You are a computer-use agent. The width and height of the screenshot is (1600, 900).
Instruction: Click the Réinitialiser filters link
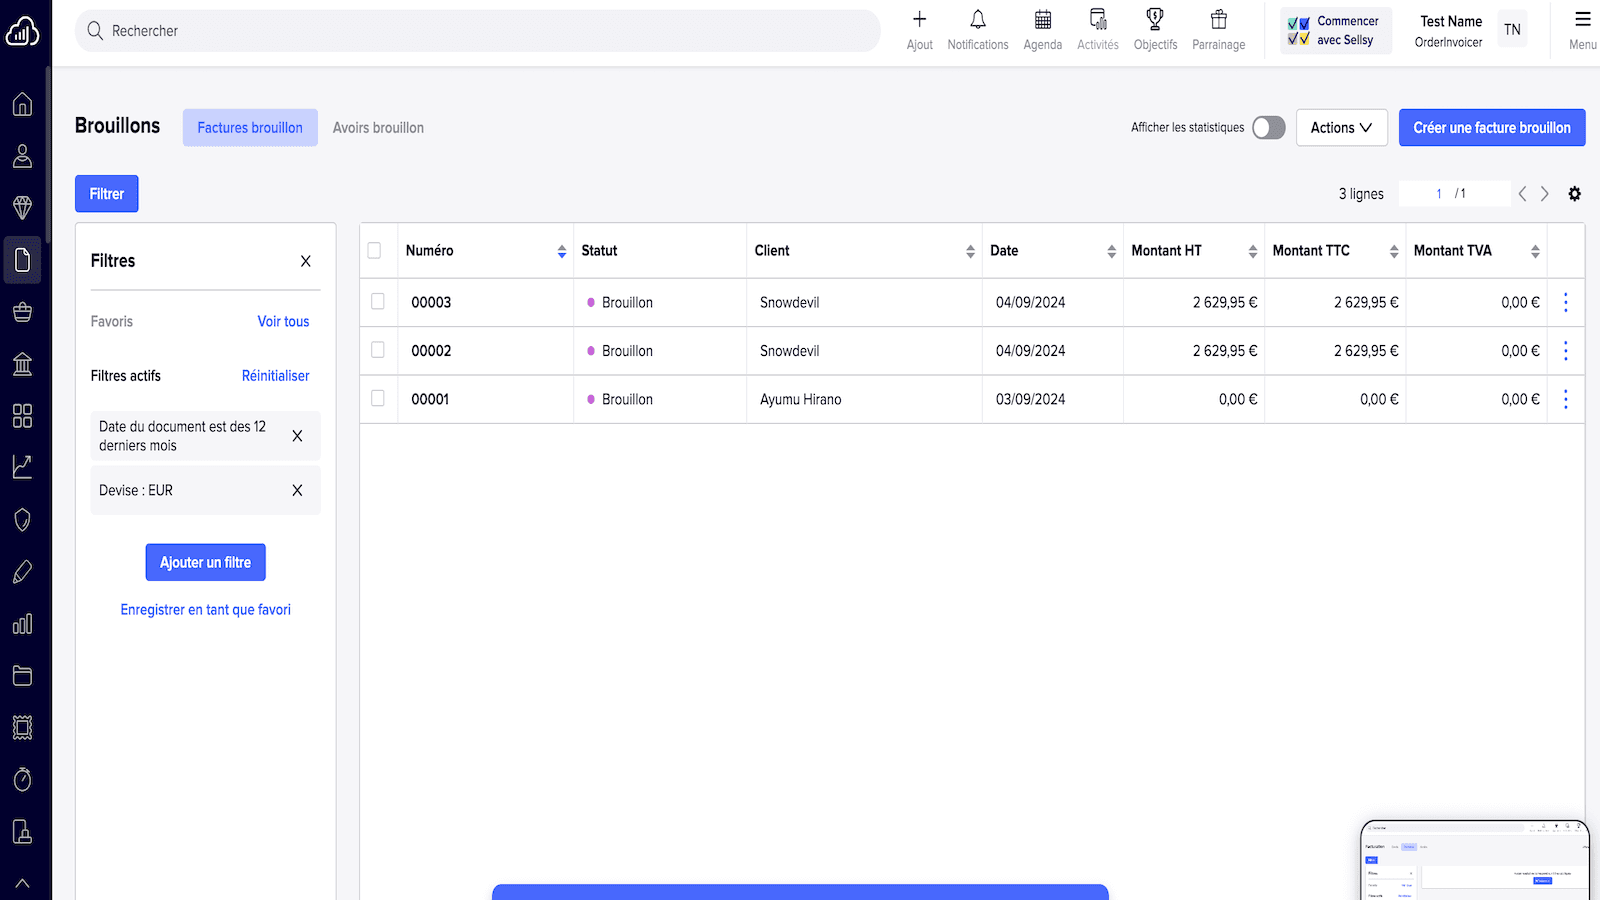pyautogui.click(x=275, y=376)
